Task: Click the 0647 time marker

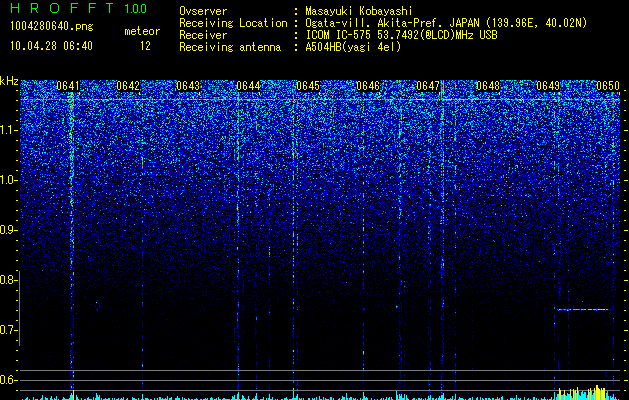Action: point(428,86)
